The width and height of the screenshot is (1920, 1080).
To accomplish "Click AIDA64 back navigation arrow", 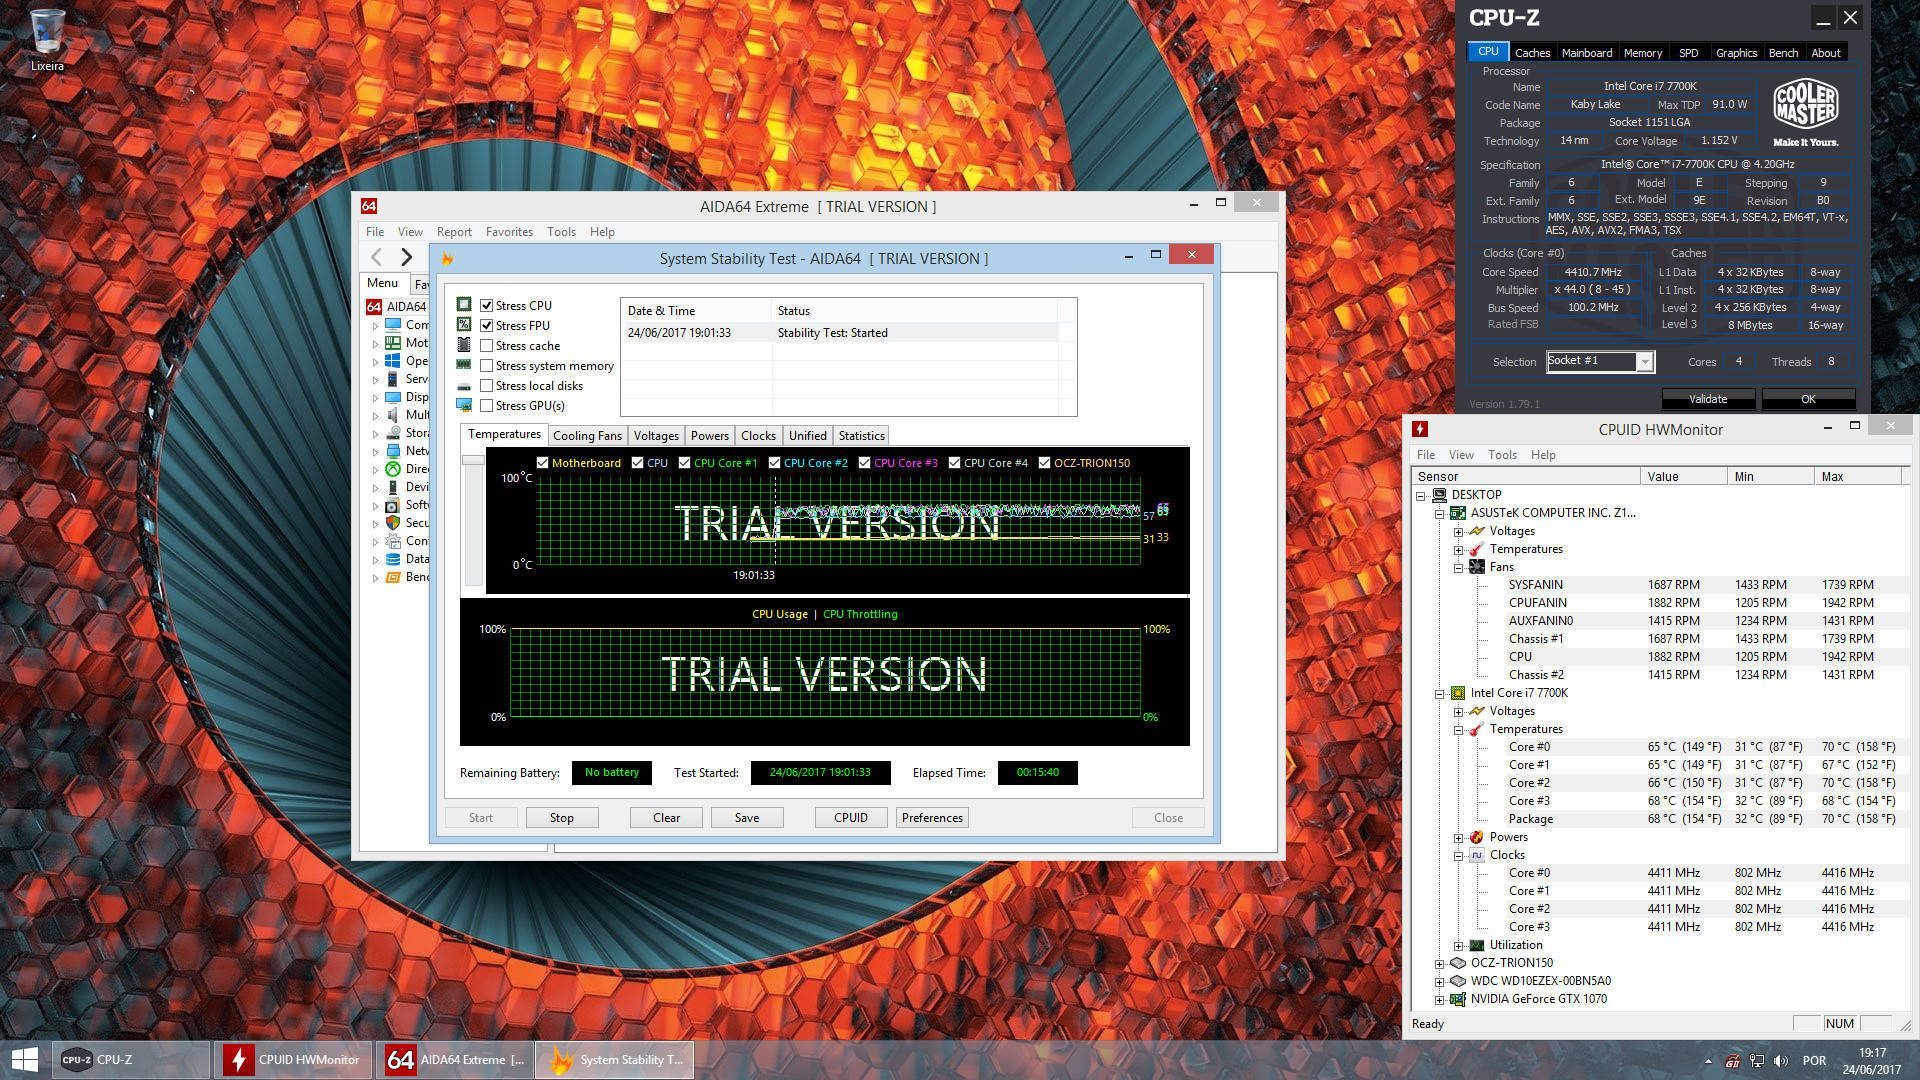I will 377,258.
